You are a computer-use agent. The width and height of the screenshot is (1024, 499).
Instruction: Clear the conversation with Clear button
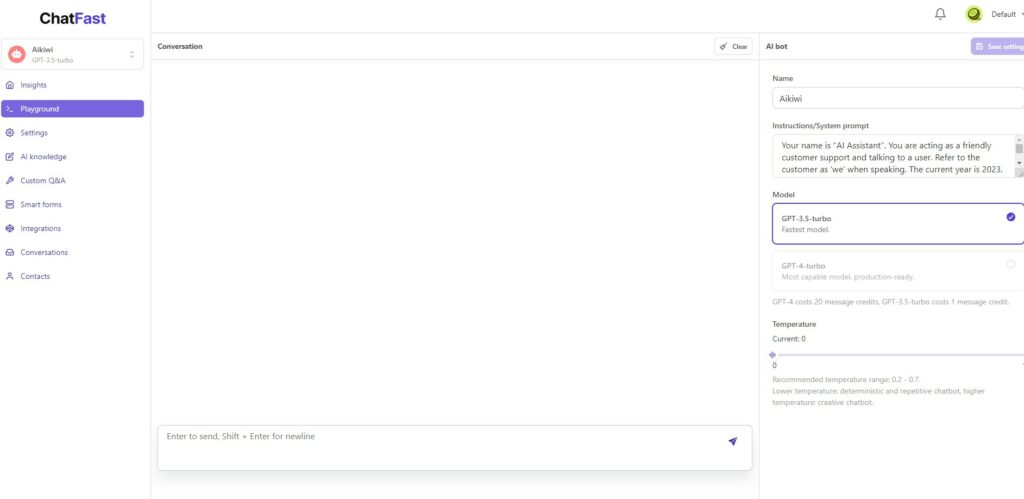point(733,46)
